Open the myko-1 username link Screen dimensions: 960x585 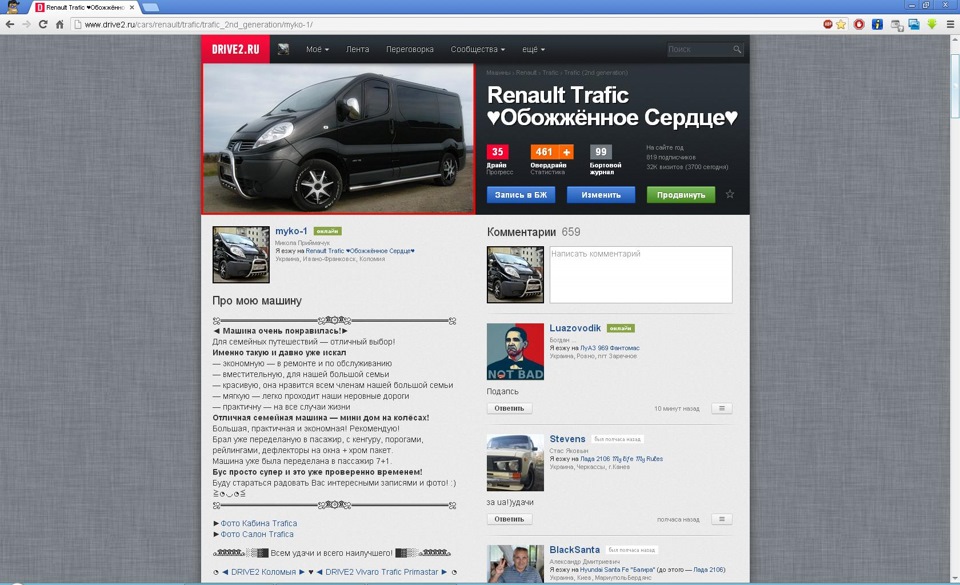click(291, 231)
